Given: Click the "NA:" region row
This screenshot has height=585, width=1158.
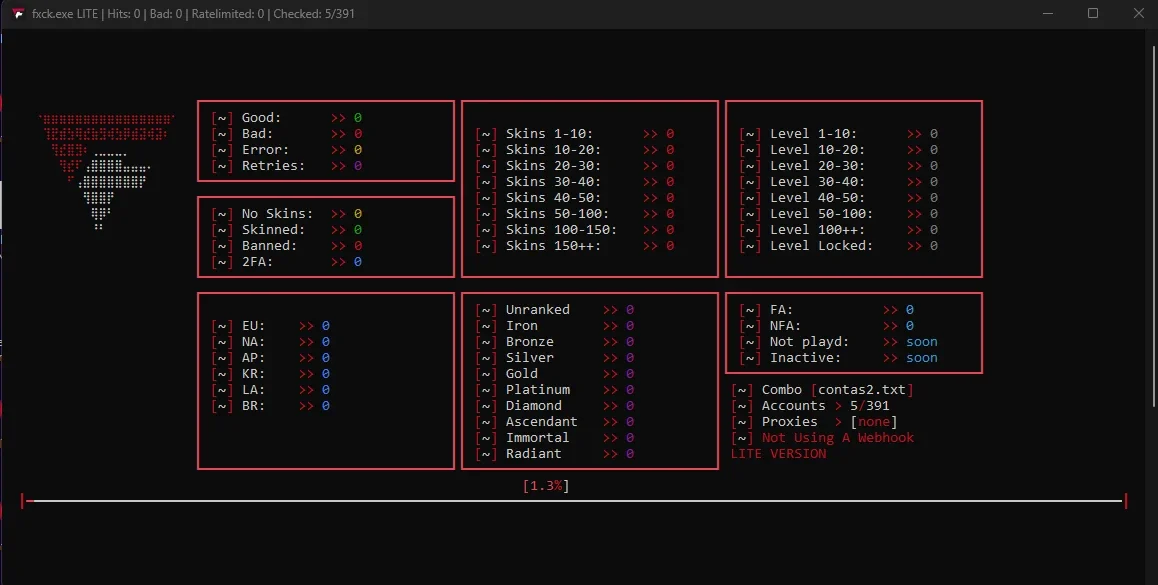Looking at the screenshot, I should click(x=270, y=342).
